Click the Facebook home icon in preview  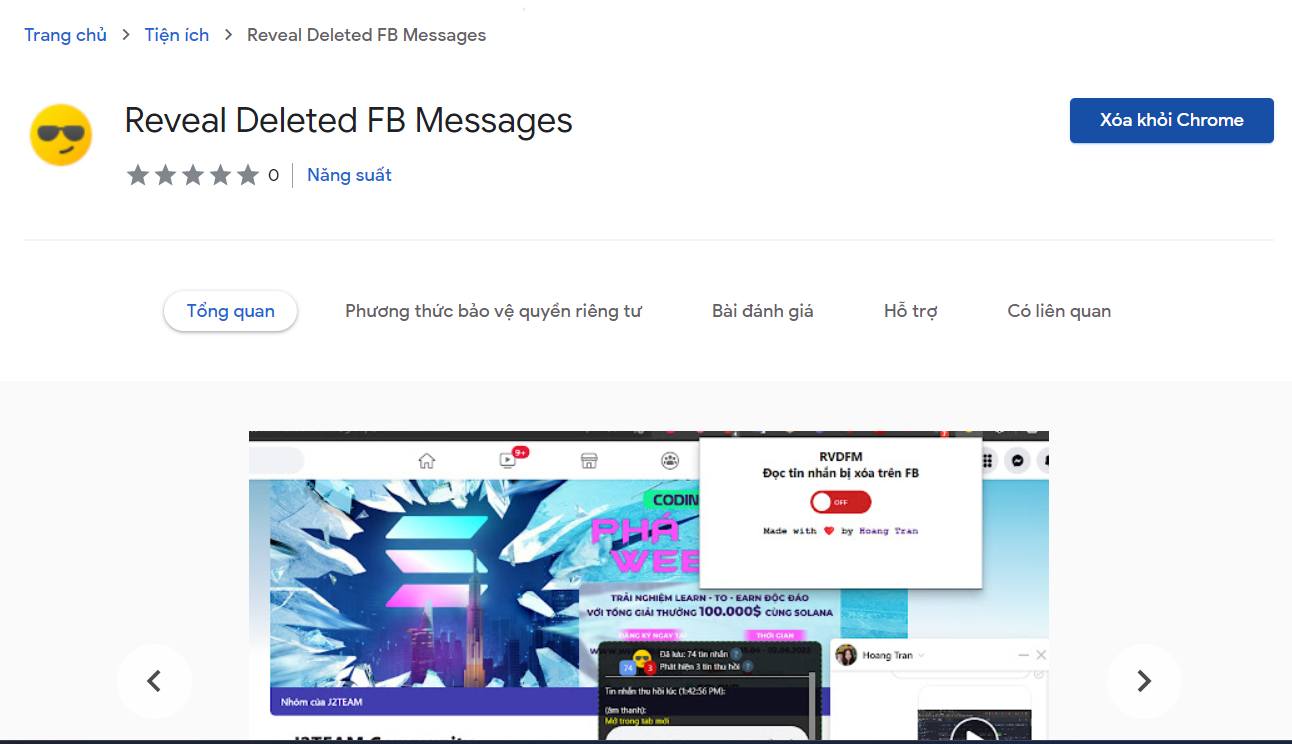coord(427,461)
